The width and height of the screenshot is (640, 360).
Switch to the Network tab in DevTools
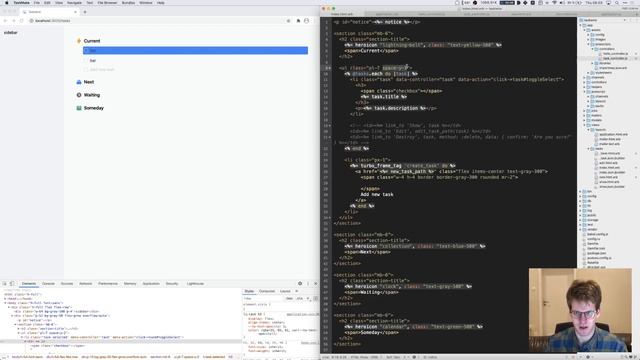click(x=85, y=283)
